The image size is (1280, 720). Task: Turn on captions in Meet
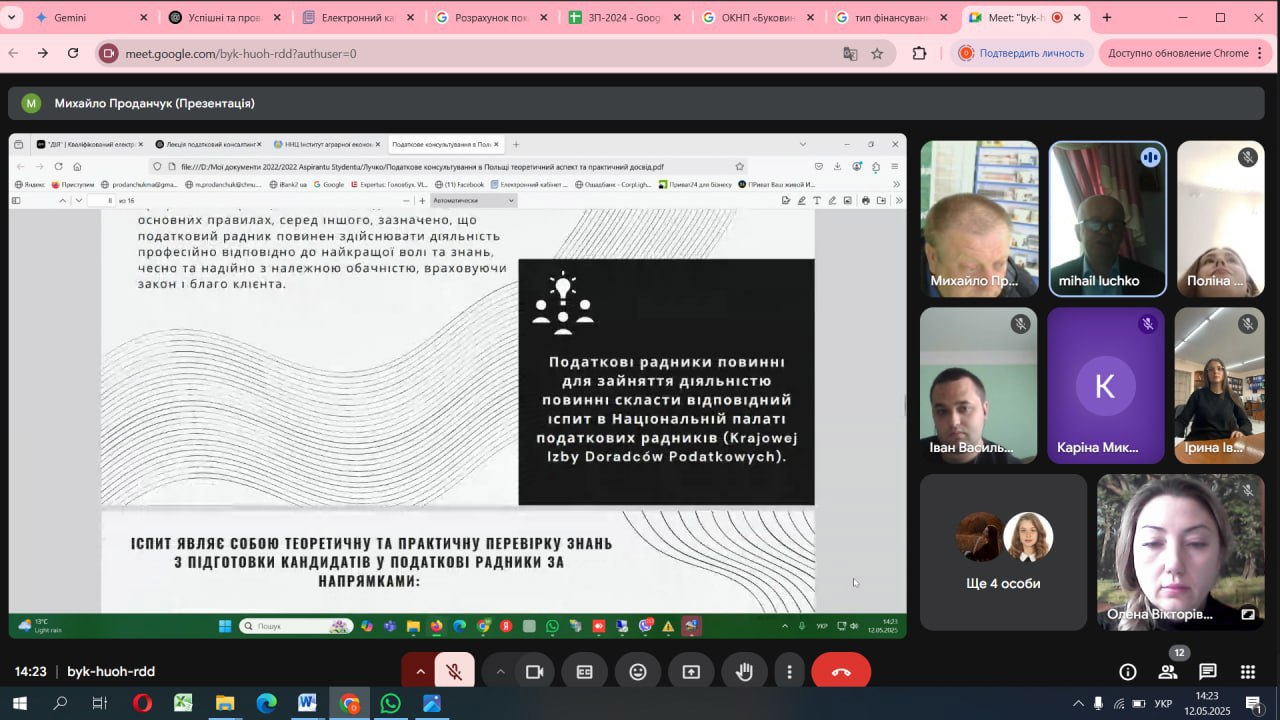(585, 672)
